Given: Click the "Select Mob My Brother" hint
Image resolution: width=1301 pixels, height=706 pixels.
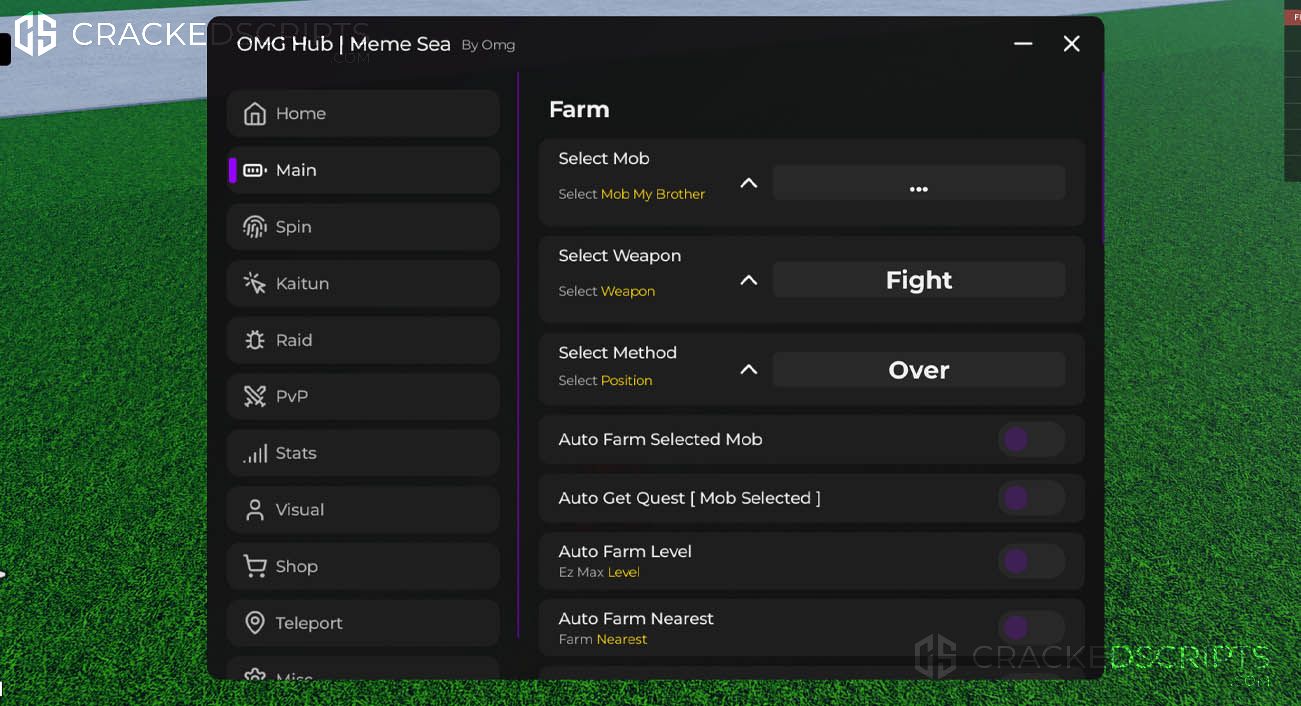Looking at the screenshot, I should (x=632, y=194).
